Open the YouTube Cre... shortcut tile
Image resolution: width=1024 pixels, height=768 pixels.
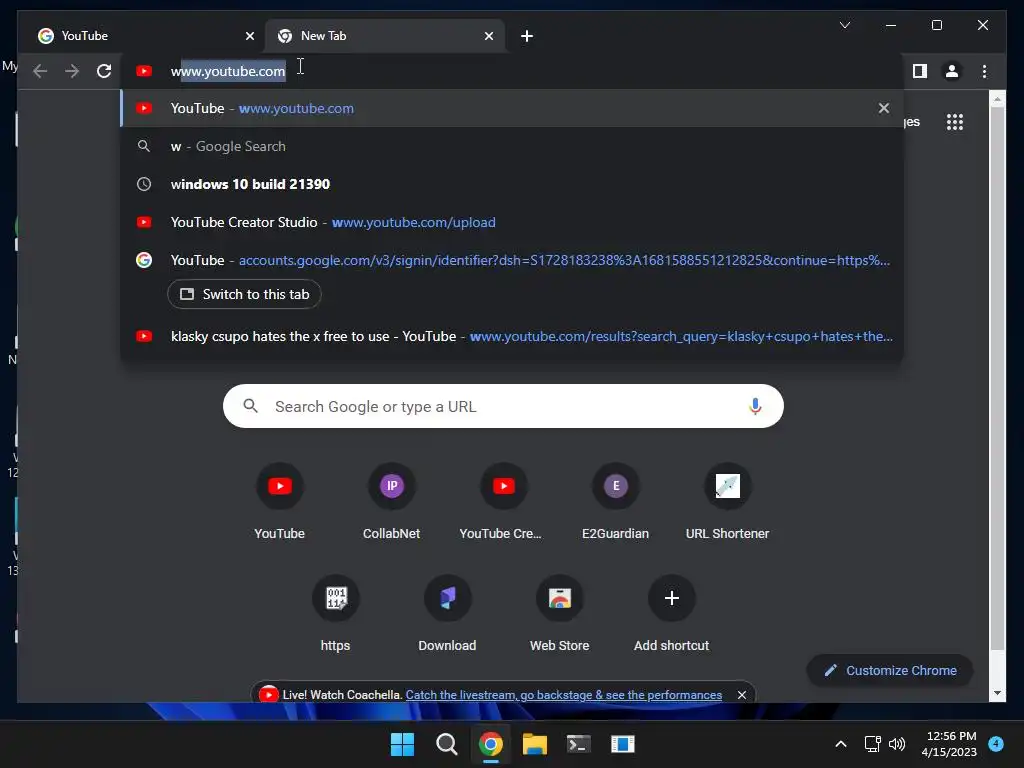tap(504, 502)
